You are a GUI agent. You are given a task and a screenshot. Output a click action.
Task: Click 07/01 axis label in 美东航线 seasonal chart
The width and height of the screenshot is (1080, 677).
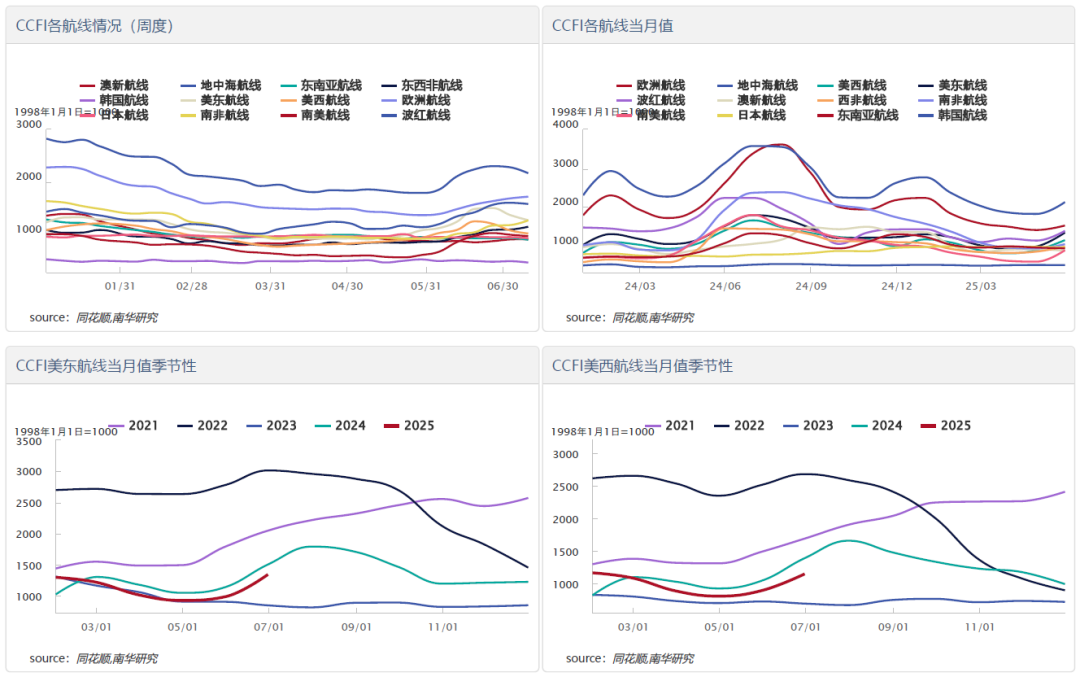[269, 627]
